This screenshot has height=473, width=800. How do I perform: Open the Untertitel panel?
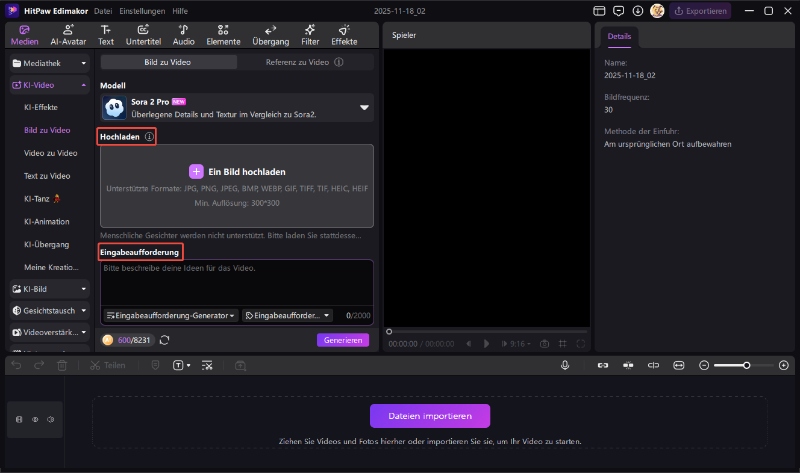click(143, 35)
